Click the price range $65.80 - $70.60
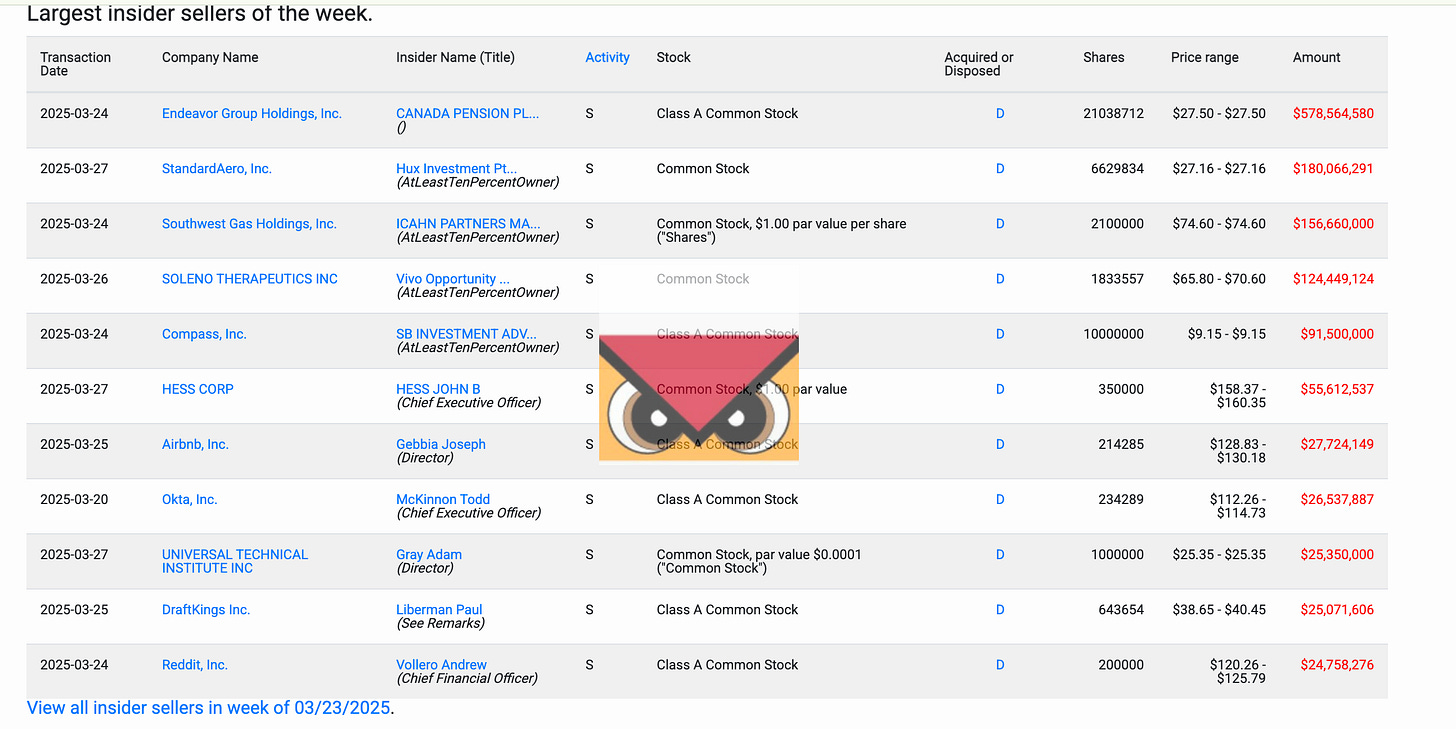 point(1219,279)
